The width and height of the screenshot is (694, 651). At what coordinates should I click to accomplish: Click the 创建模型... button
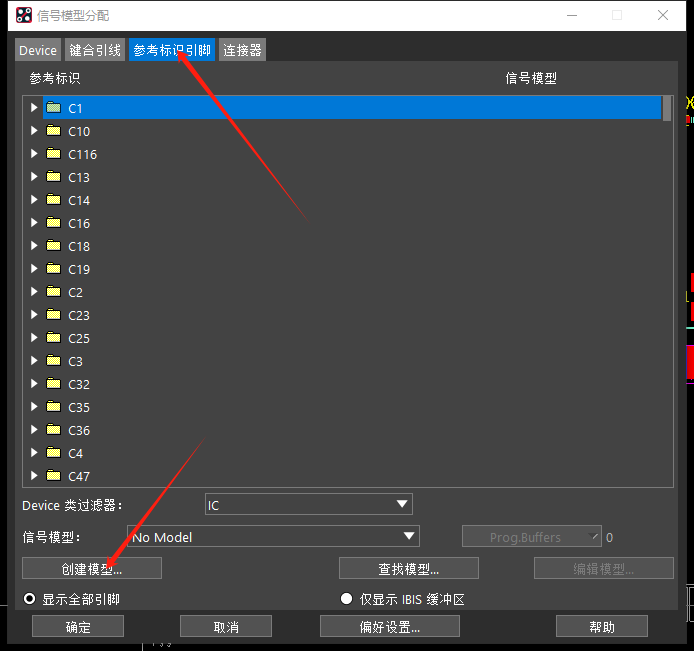[92, 568]
